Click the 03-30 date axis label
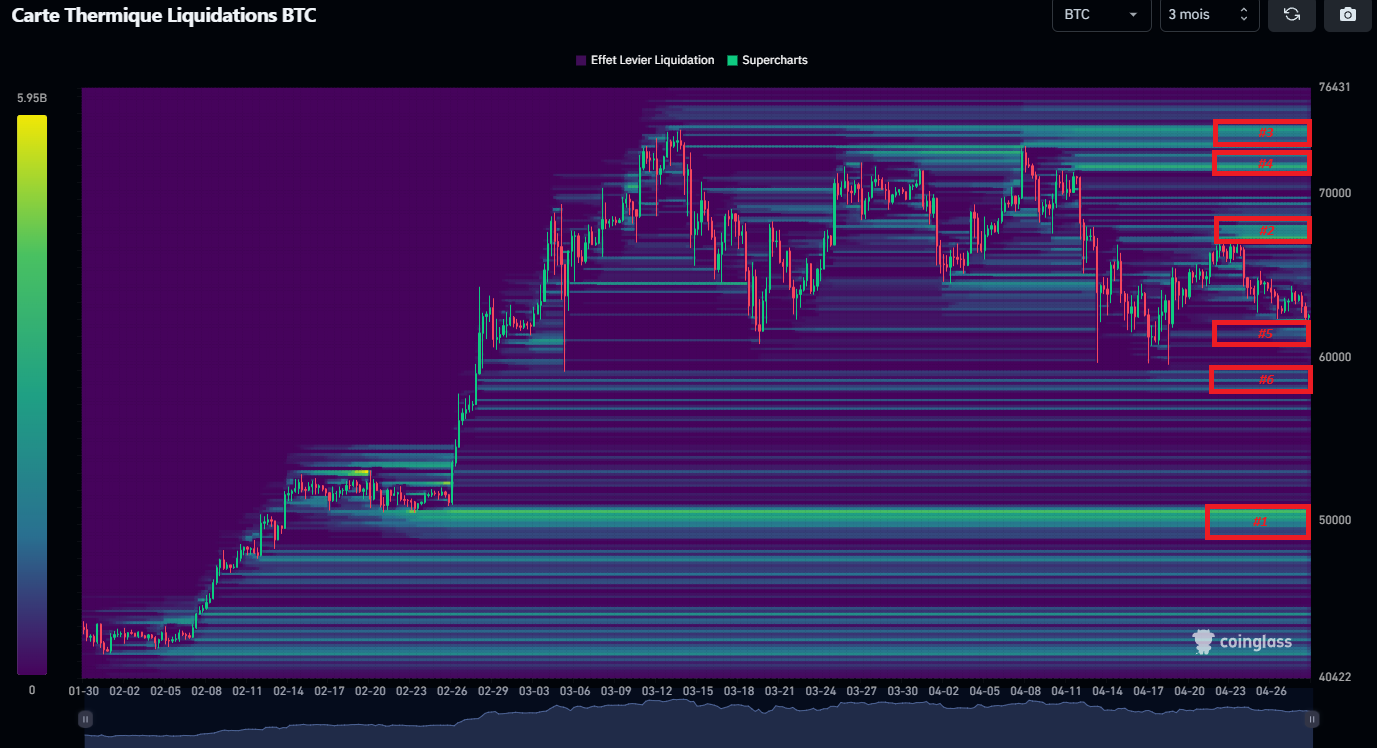This screenshot has width=1377, height=748. point(903,691)
